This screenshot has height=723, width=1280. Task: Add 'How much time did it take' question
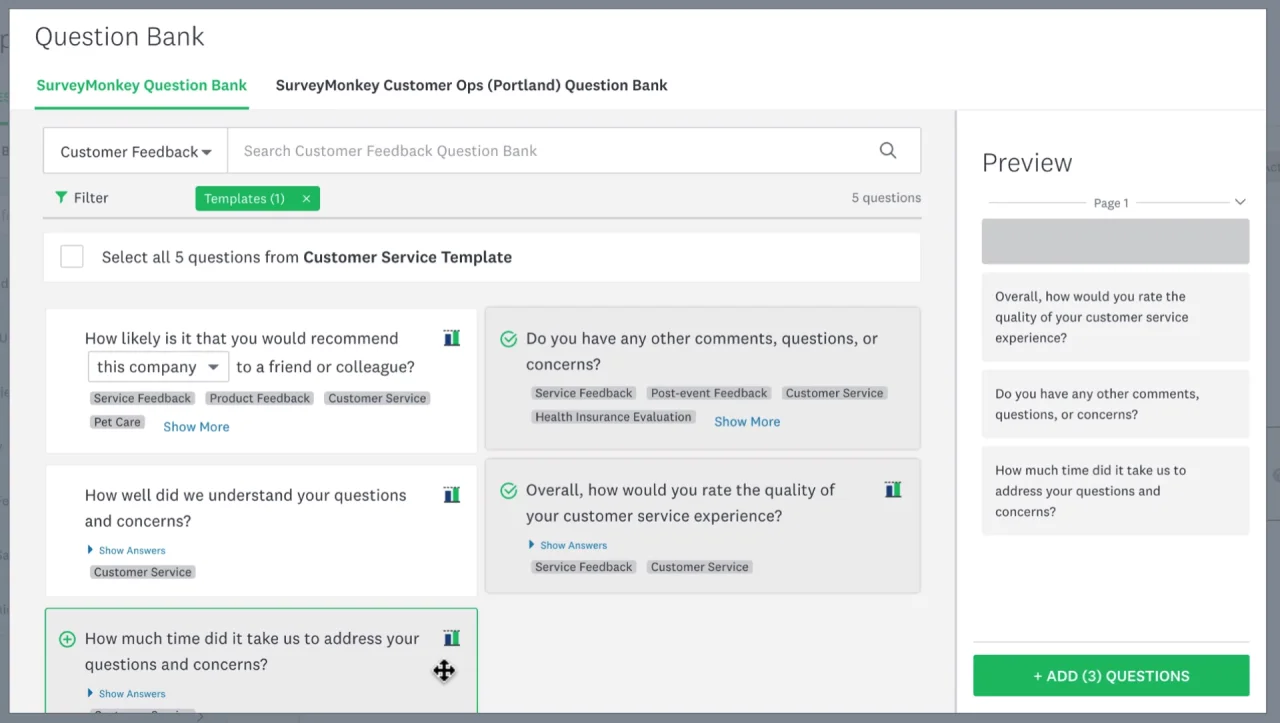coord(67,639)
